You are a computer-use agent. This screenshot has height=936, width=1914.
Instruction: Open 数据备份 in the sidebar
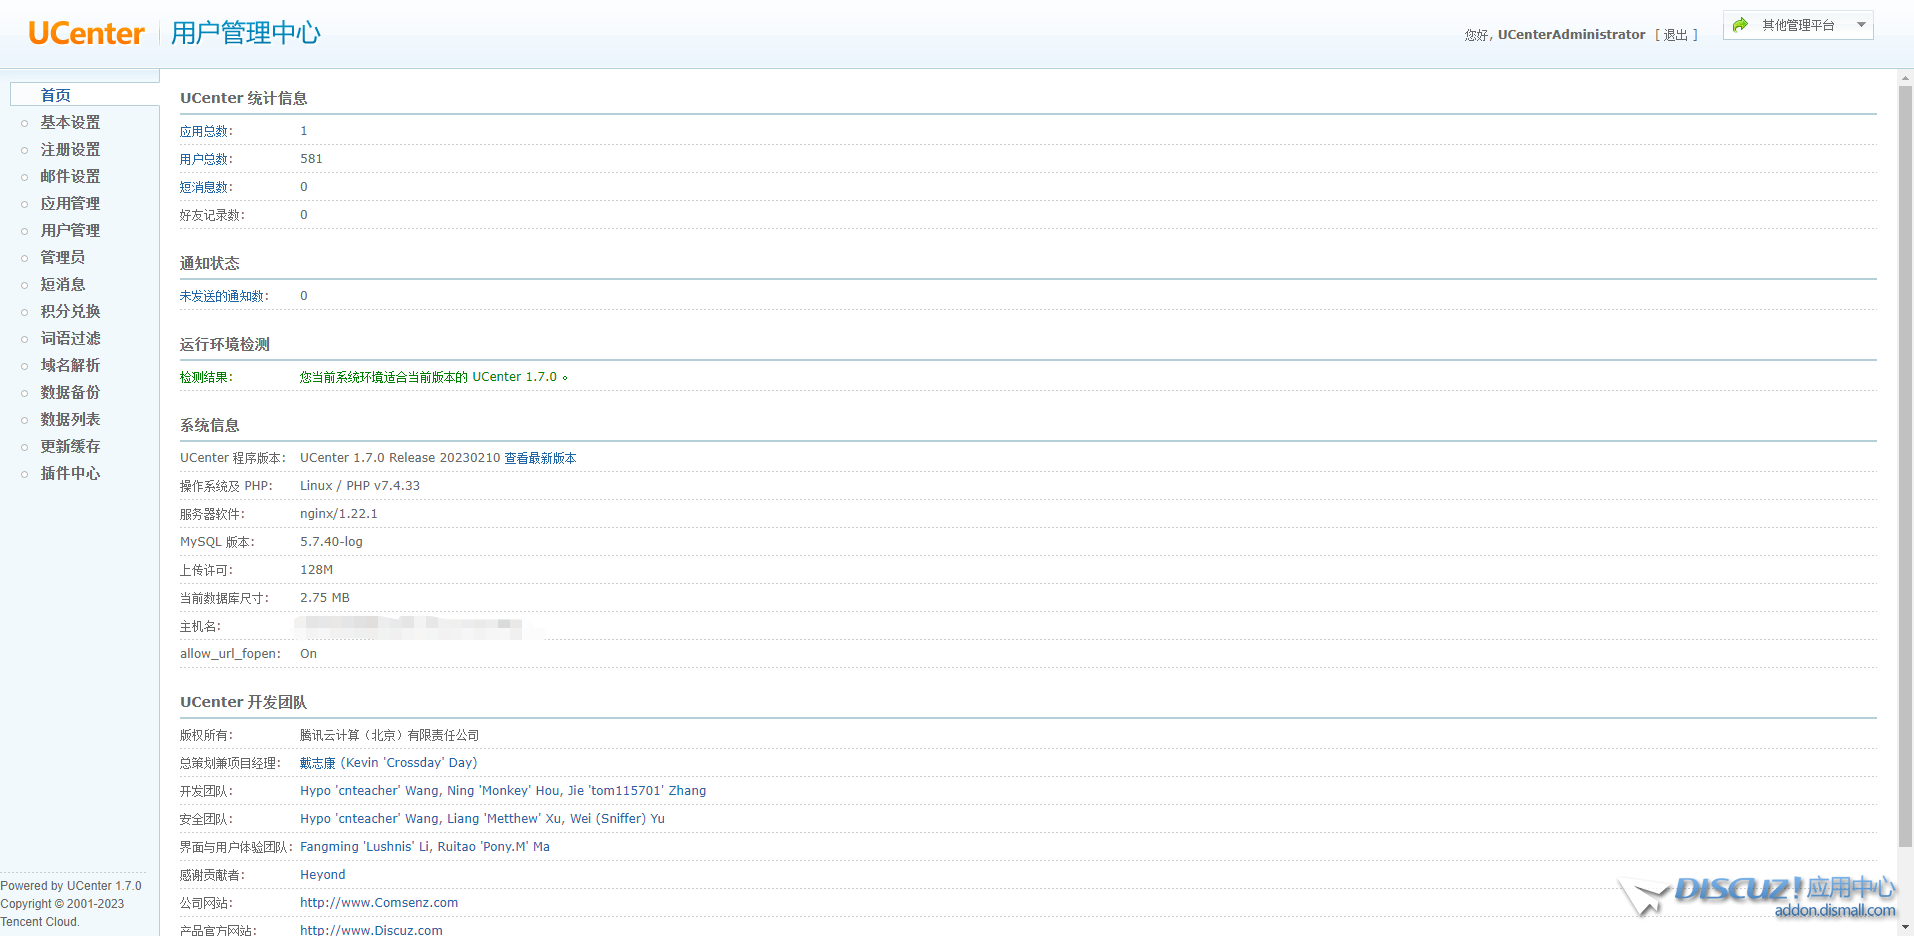point(70,392)
